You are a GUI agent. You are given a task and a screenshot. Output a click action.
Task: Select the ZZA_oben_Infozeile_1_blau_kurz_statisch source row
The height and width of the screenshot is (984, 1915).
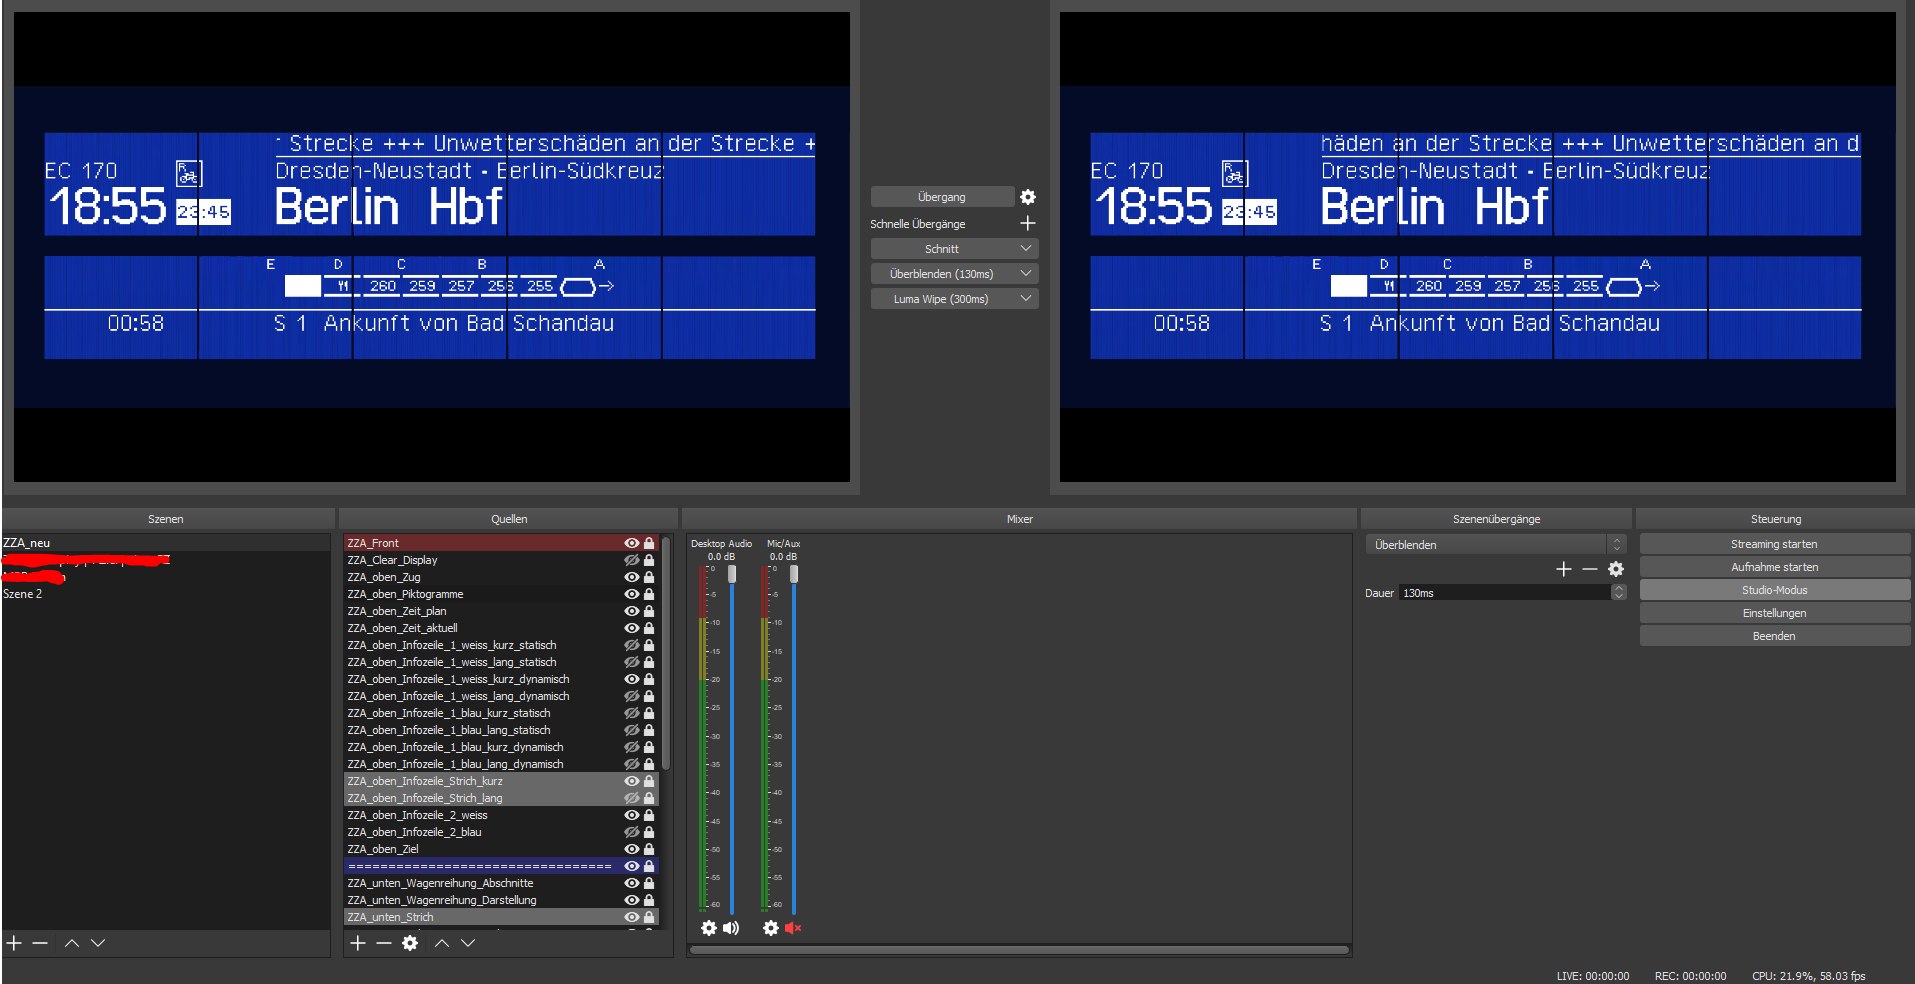(502, 713)
